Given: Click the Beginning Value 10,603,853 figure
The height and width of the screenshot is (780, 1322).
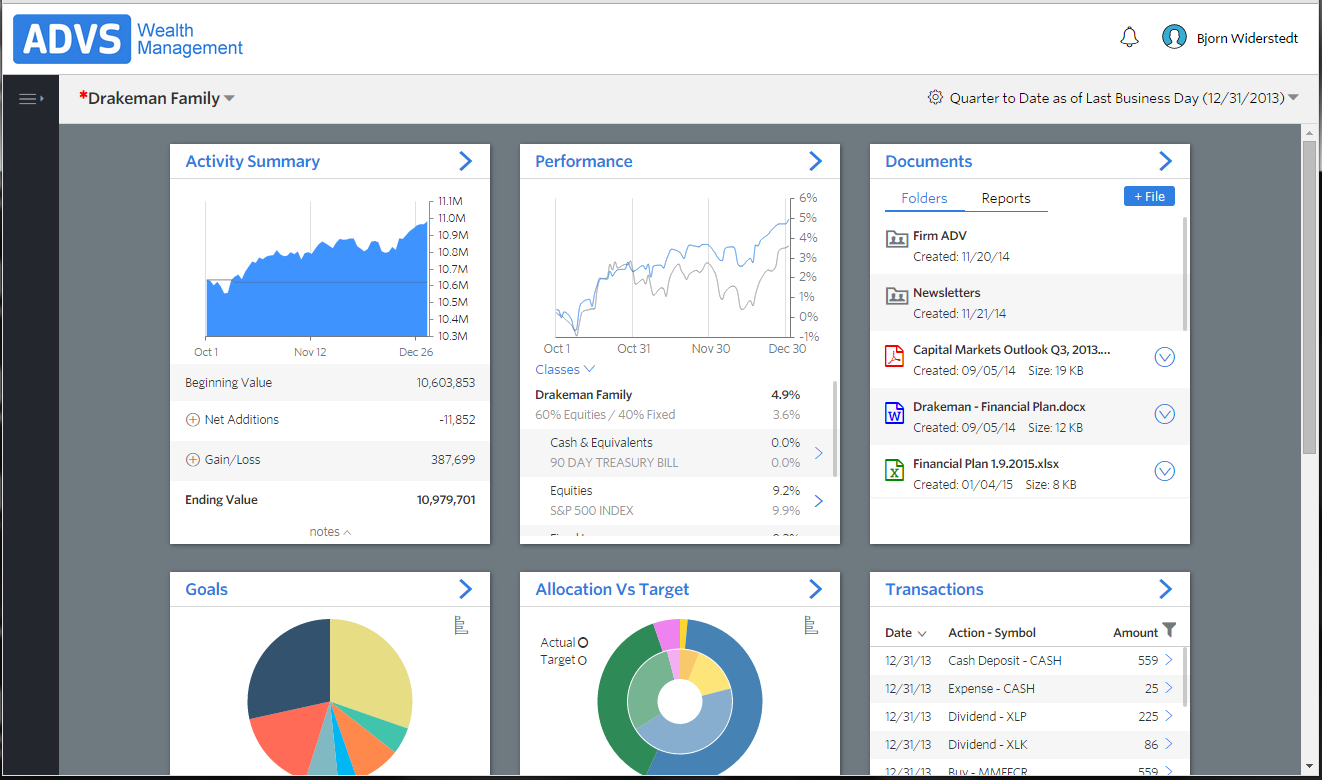Looking at the screenshot, I should coord(446,383).
